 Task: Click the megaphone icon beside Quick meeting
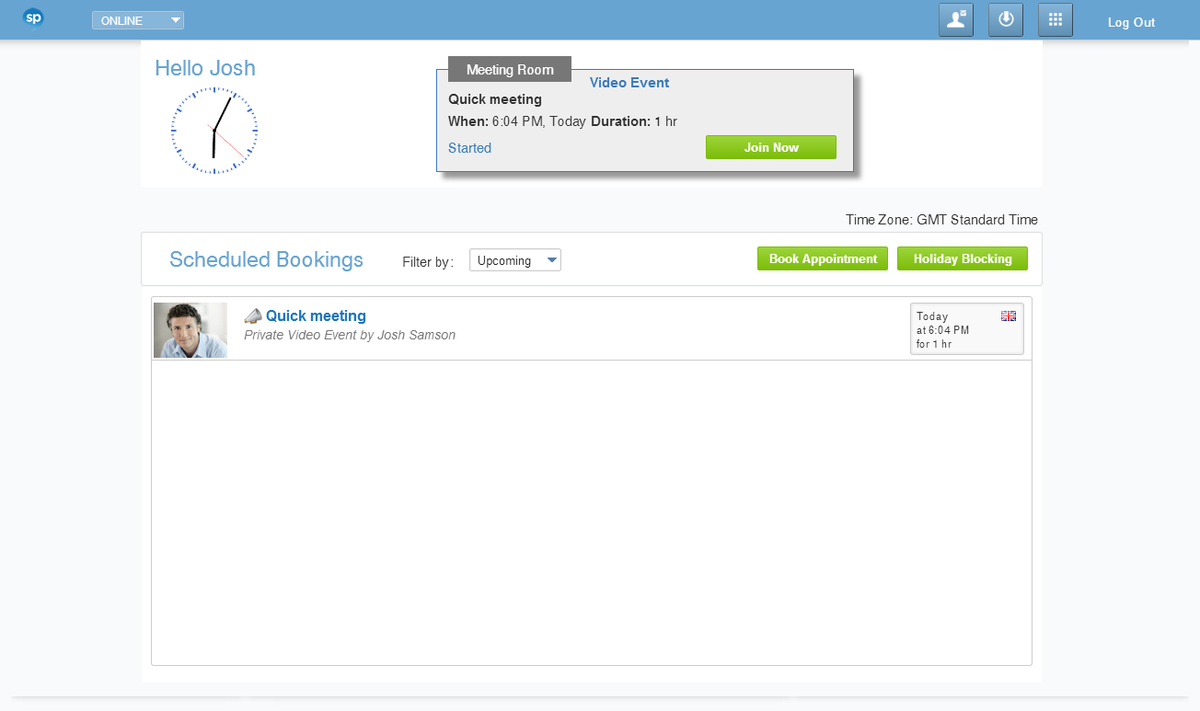click(x=253, y=316)
